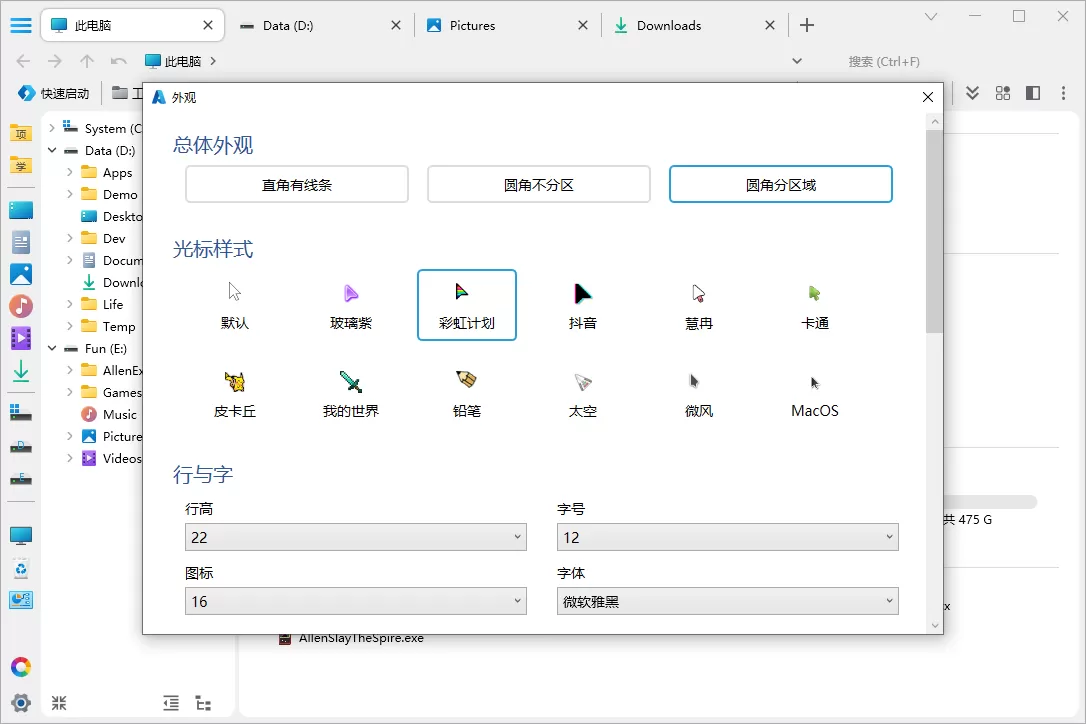Select the 皮卡丘 Pikachu cursor style

click(235, 391)
